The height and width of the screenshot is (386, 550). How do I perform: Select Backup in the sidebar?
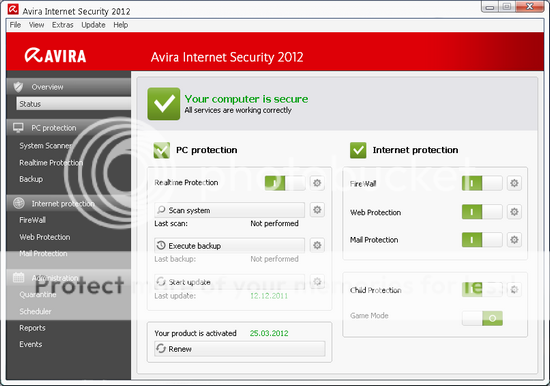31,179
